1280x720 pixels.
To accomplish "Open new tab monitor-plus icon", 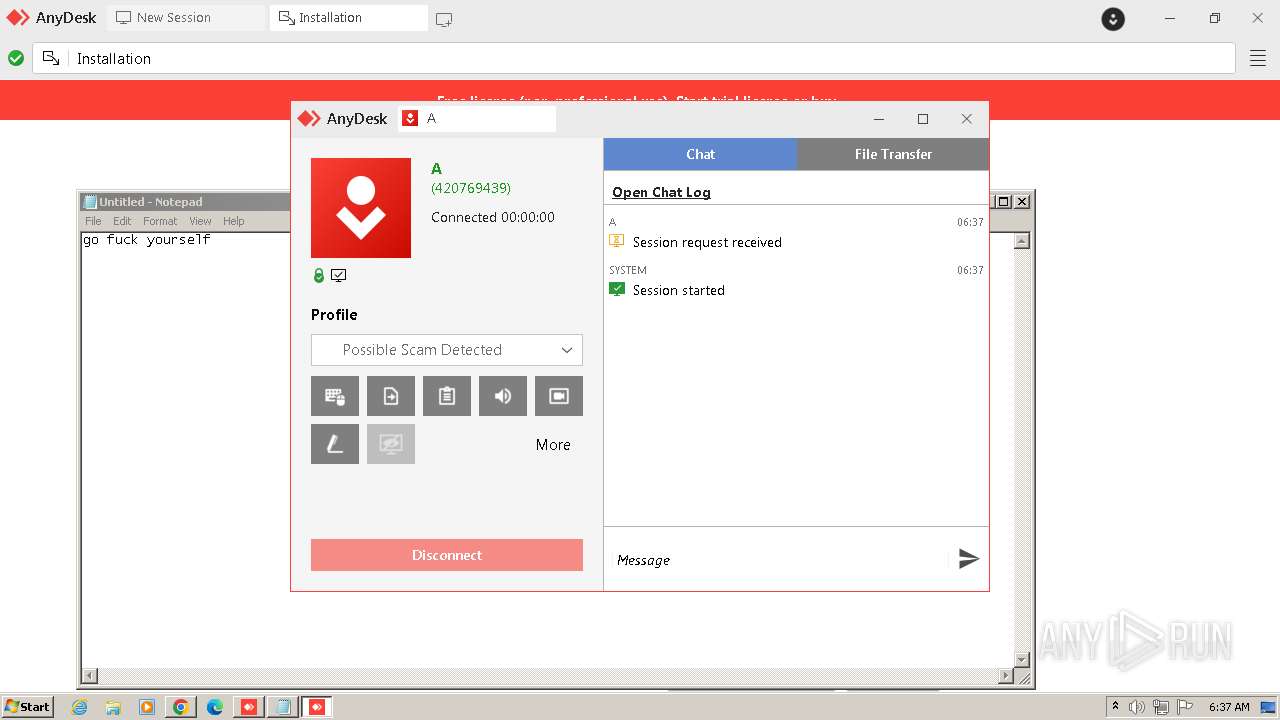I will coord(444,18).
